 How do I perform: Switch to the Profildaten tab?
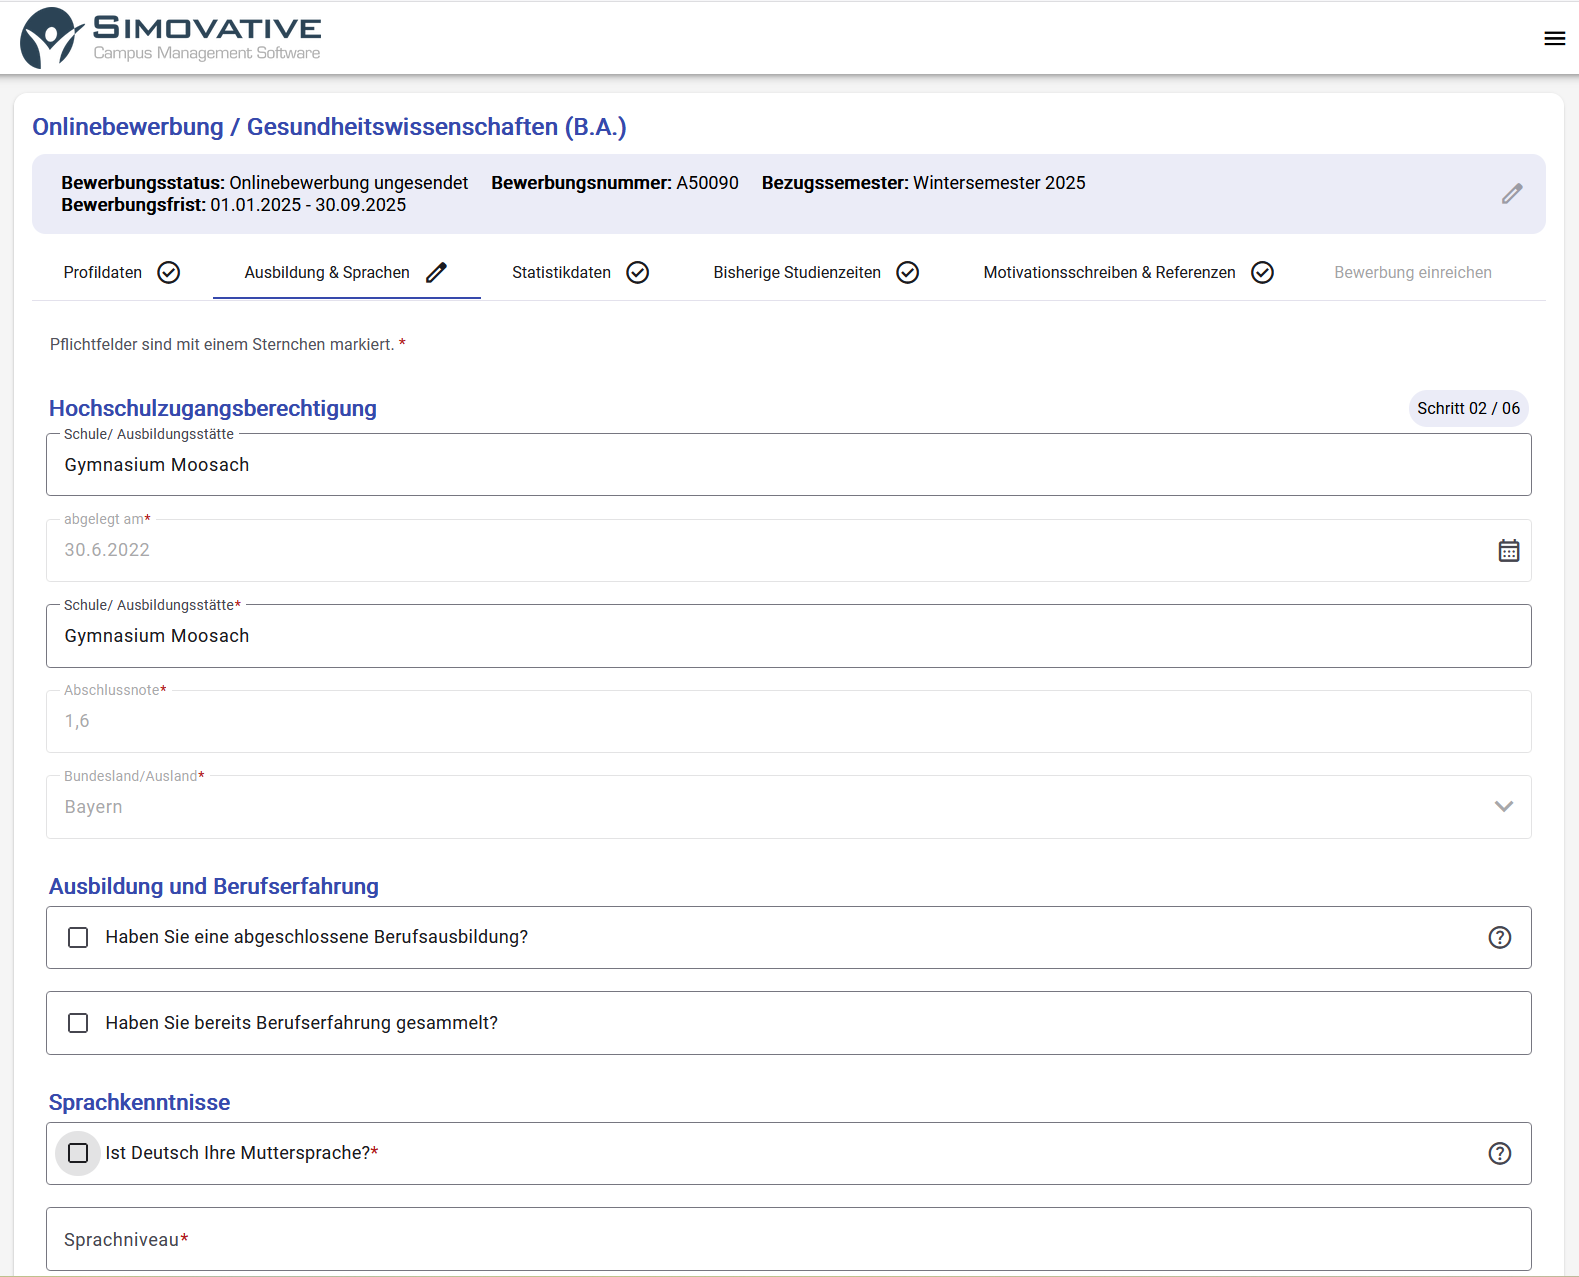(x=122, y=273)
